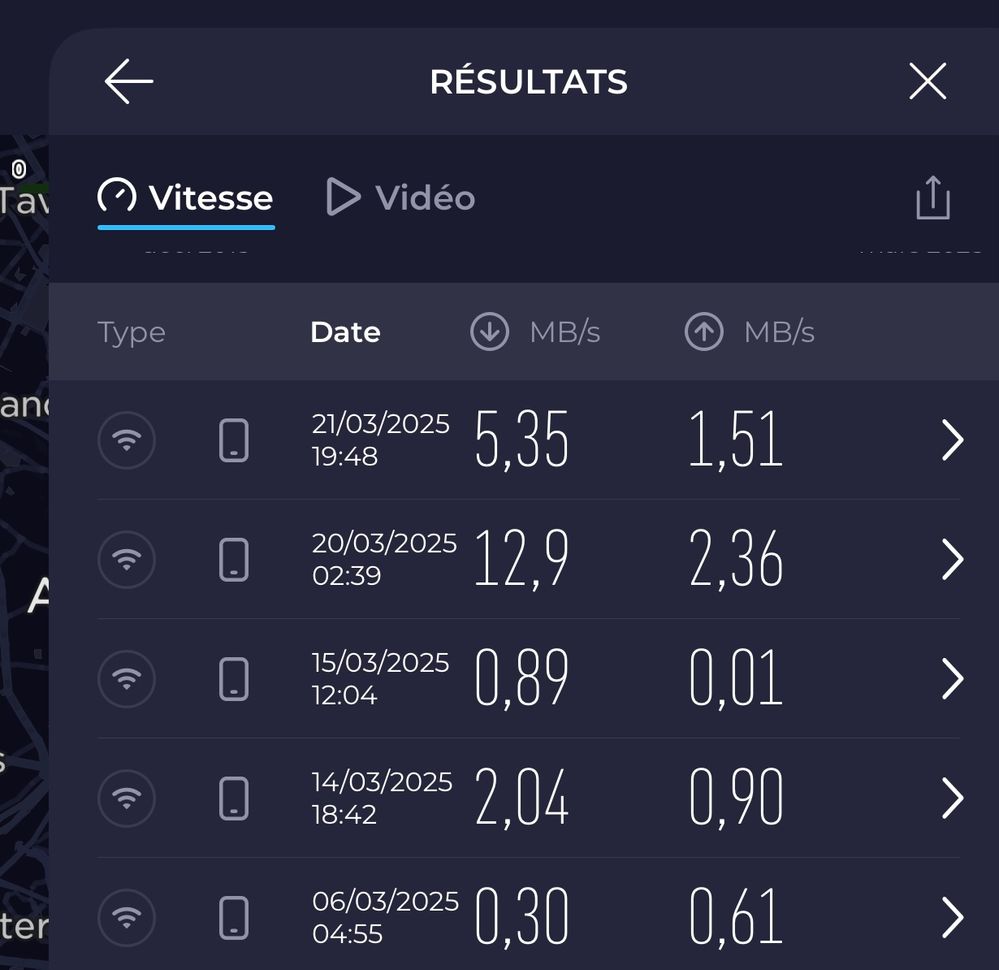Tap the Wi-Fi icon on the 21/03/2025 result
The width and height of the screenshot is (999, 970).
click(x=127, y=440)
